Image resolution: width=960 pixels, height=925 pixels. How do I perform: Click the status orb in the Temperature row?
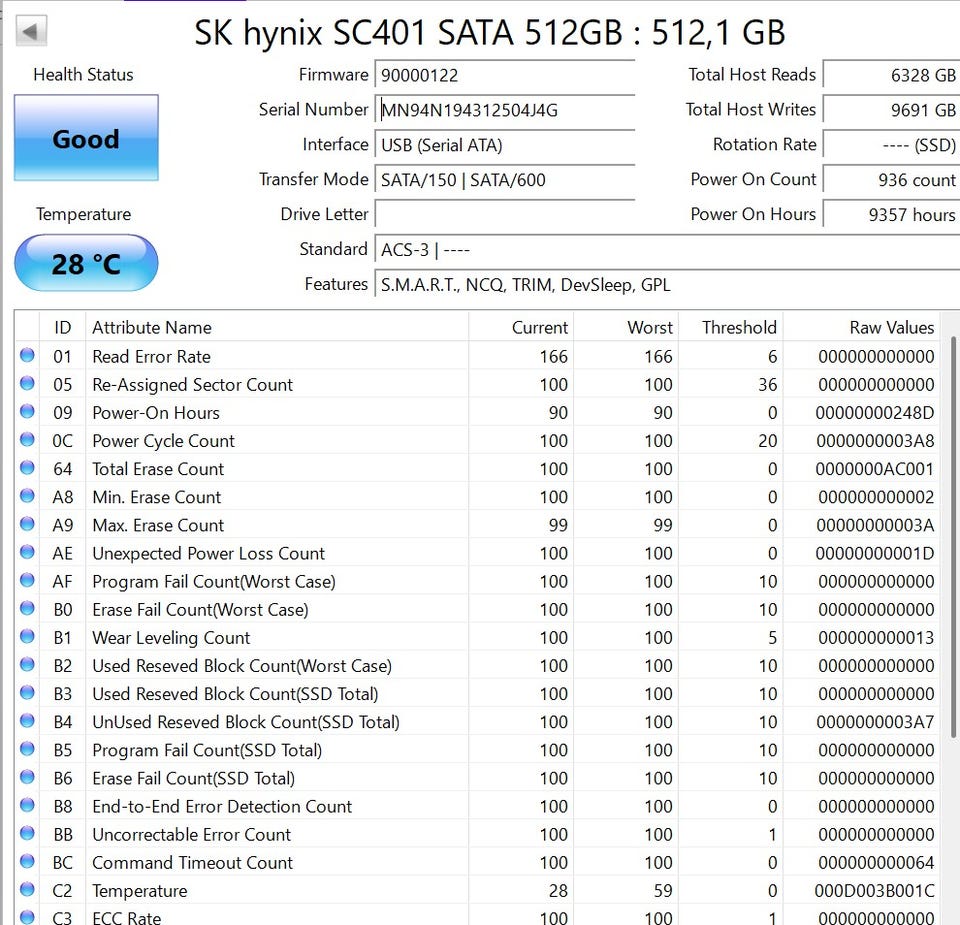click(27, 890)
